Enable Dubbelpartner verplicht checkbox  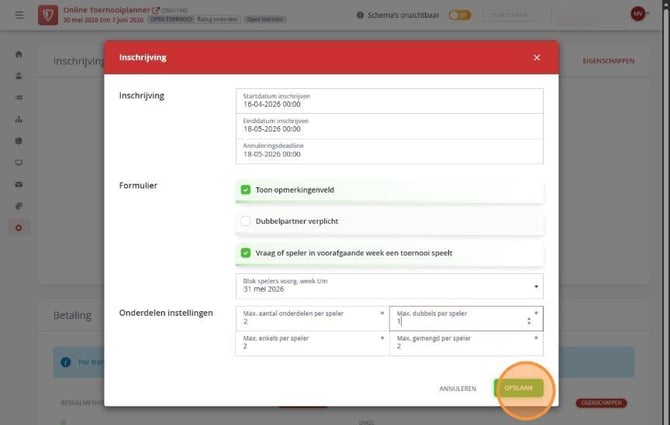pyautogui.click(x=245, y=221)
